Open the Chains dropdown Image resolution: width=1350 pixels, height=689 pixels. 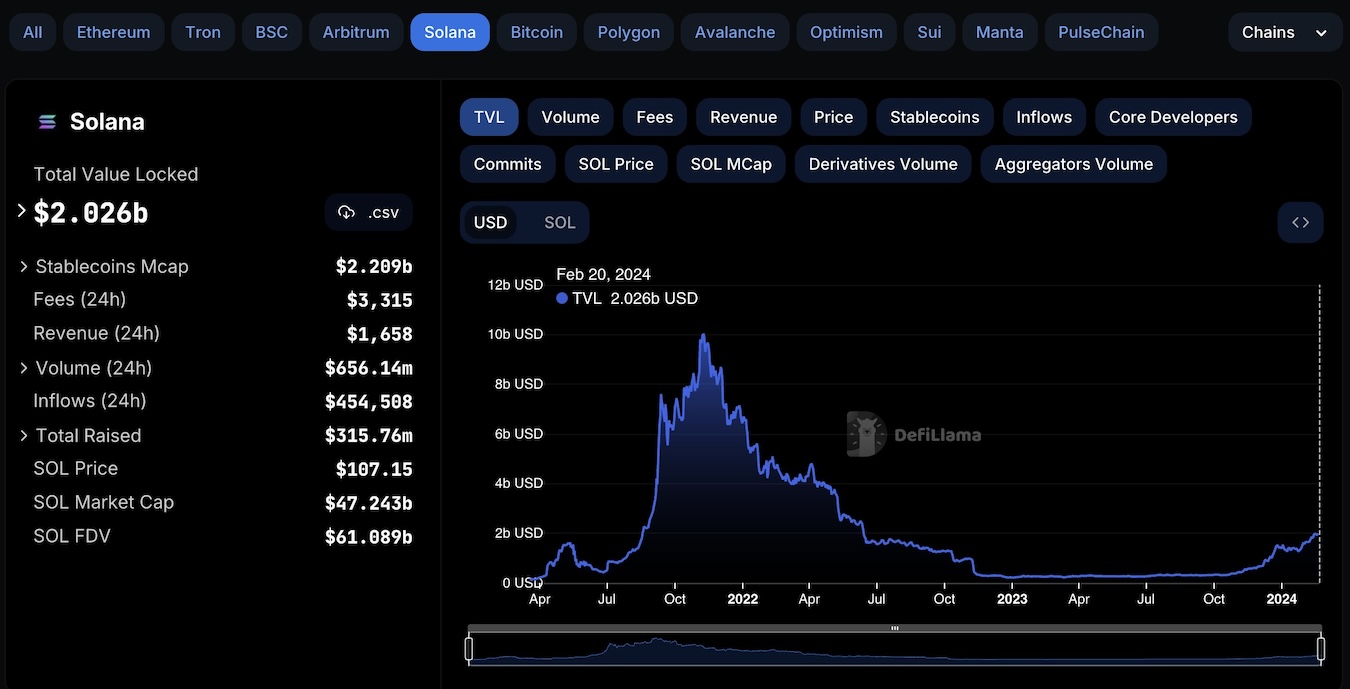(1284, 32)
